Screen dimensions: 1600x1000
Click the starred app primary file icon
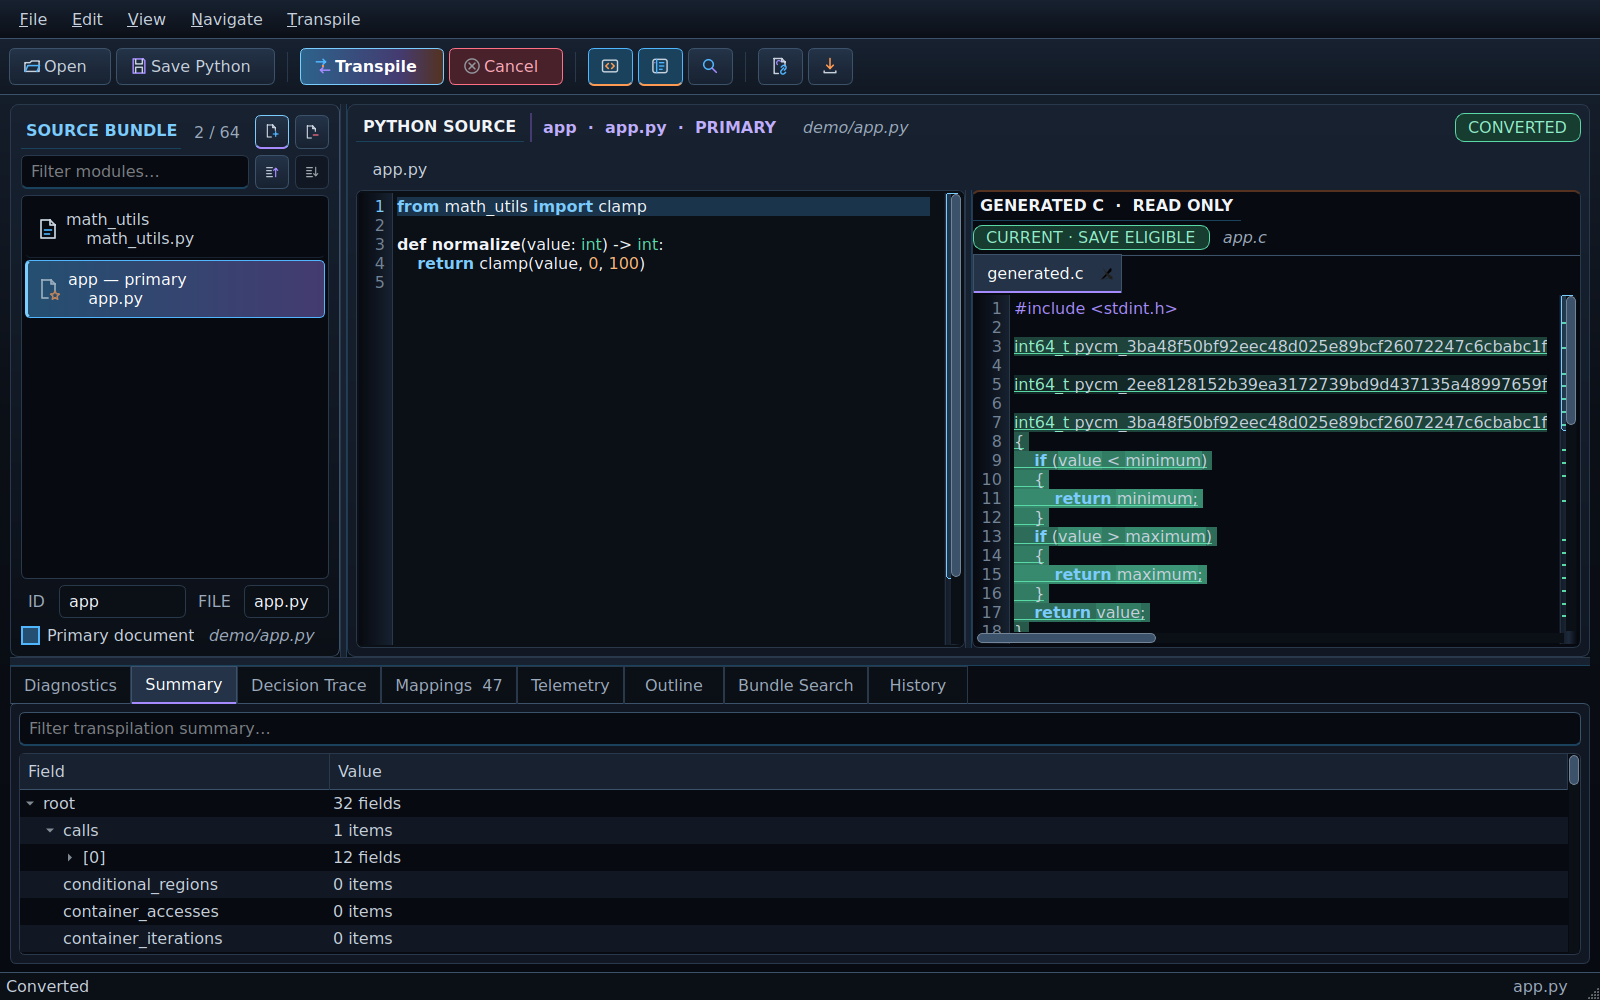pyautogui.click(x=49, y=289)
